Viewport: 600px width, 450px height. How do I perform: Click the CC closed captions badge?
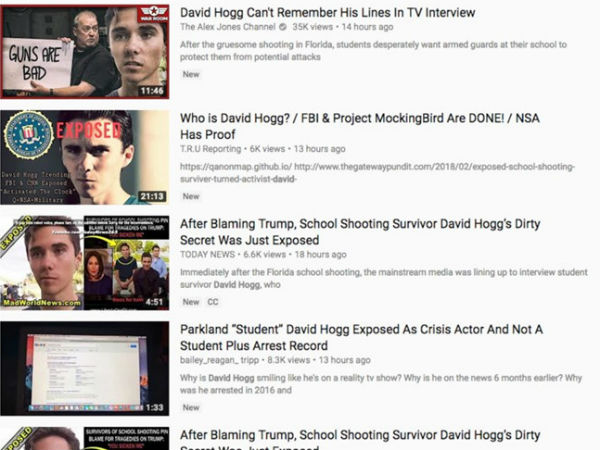pyautogui.click(x=213, y=302)
